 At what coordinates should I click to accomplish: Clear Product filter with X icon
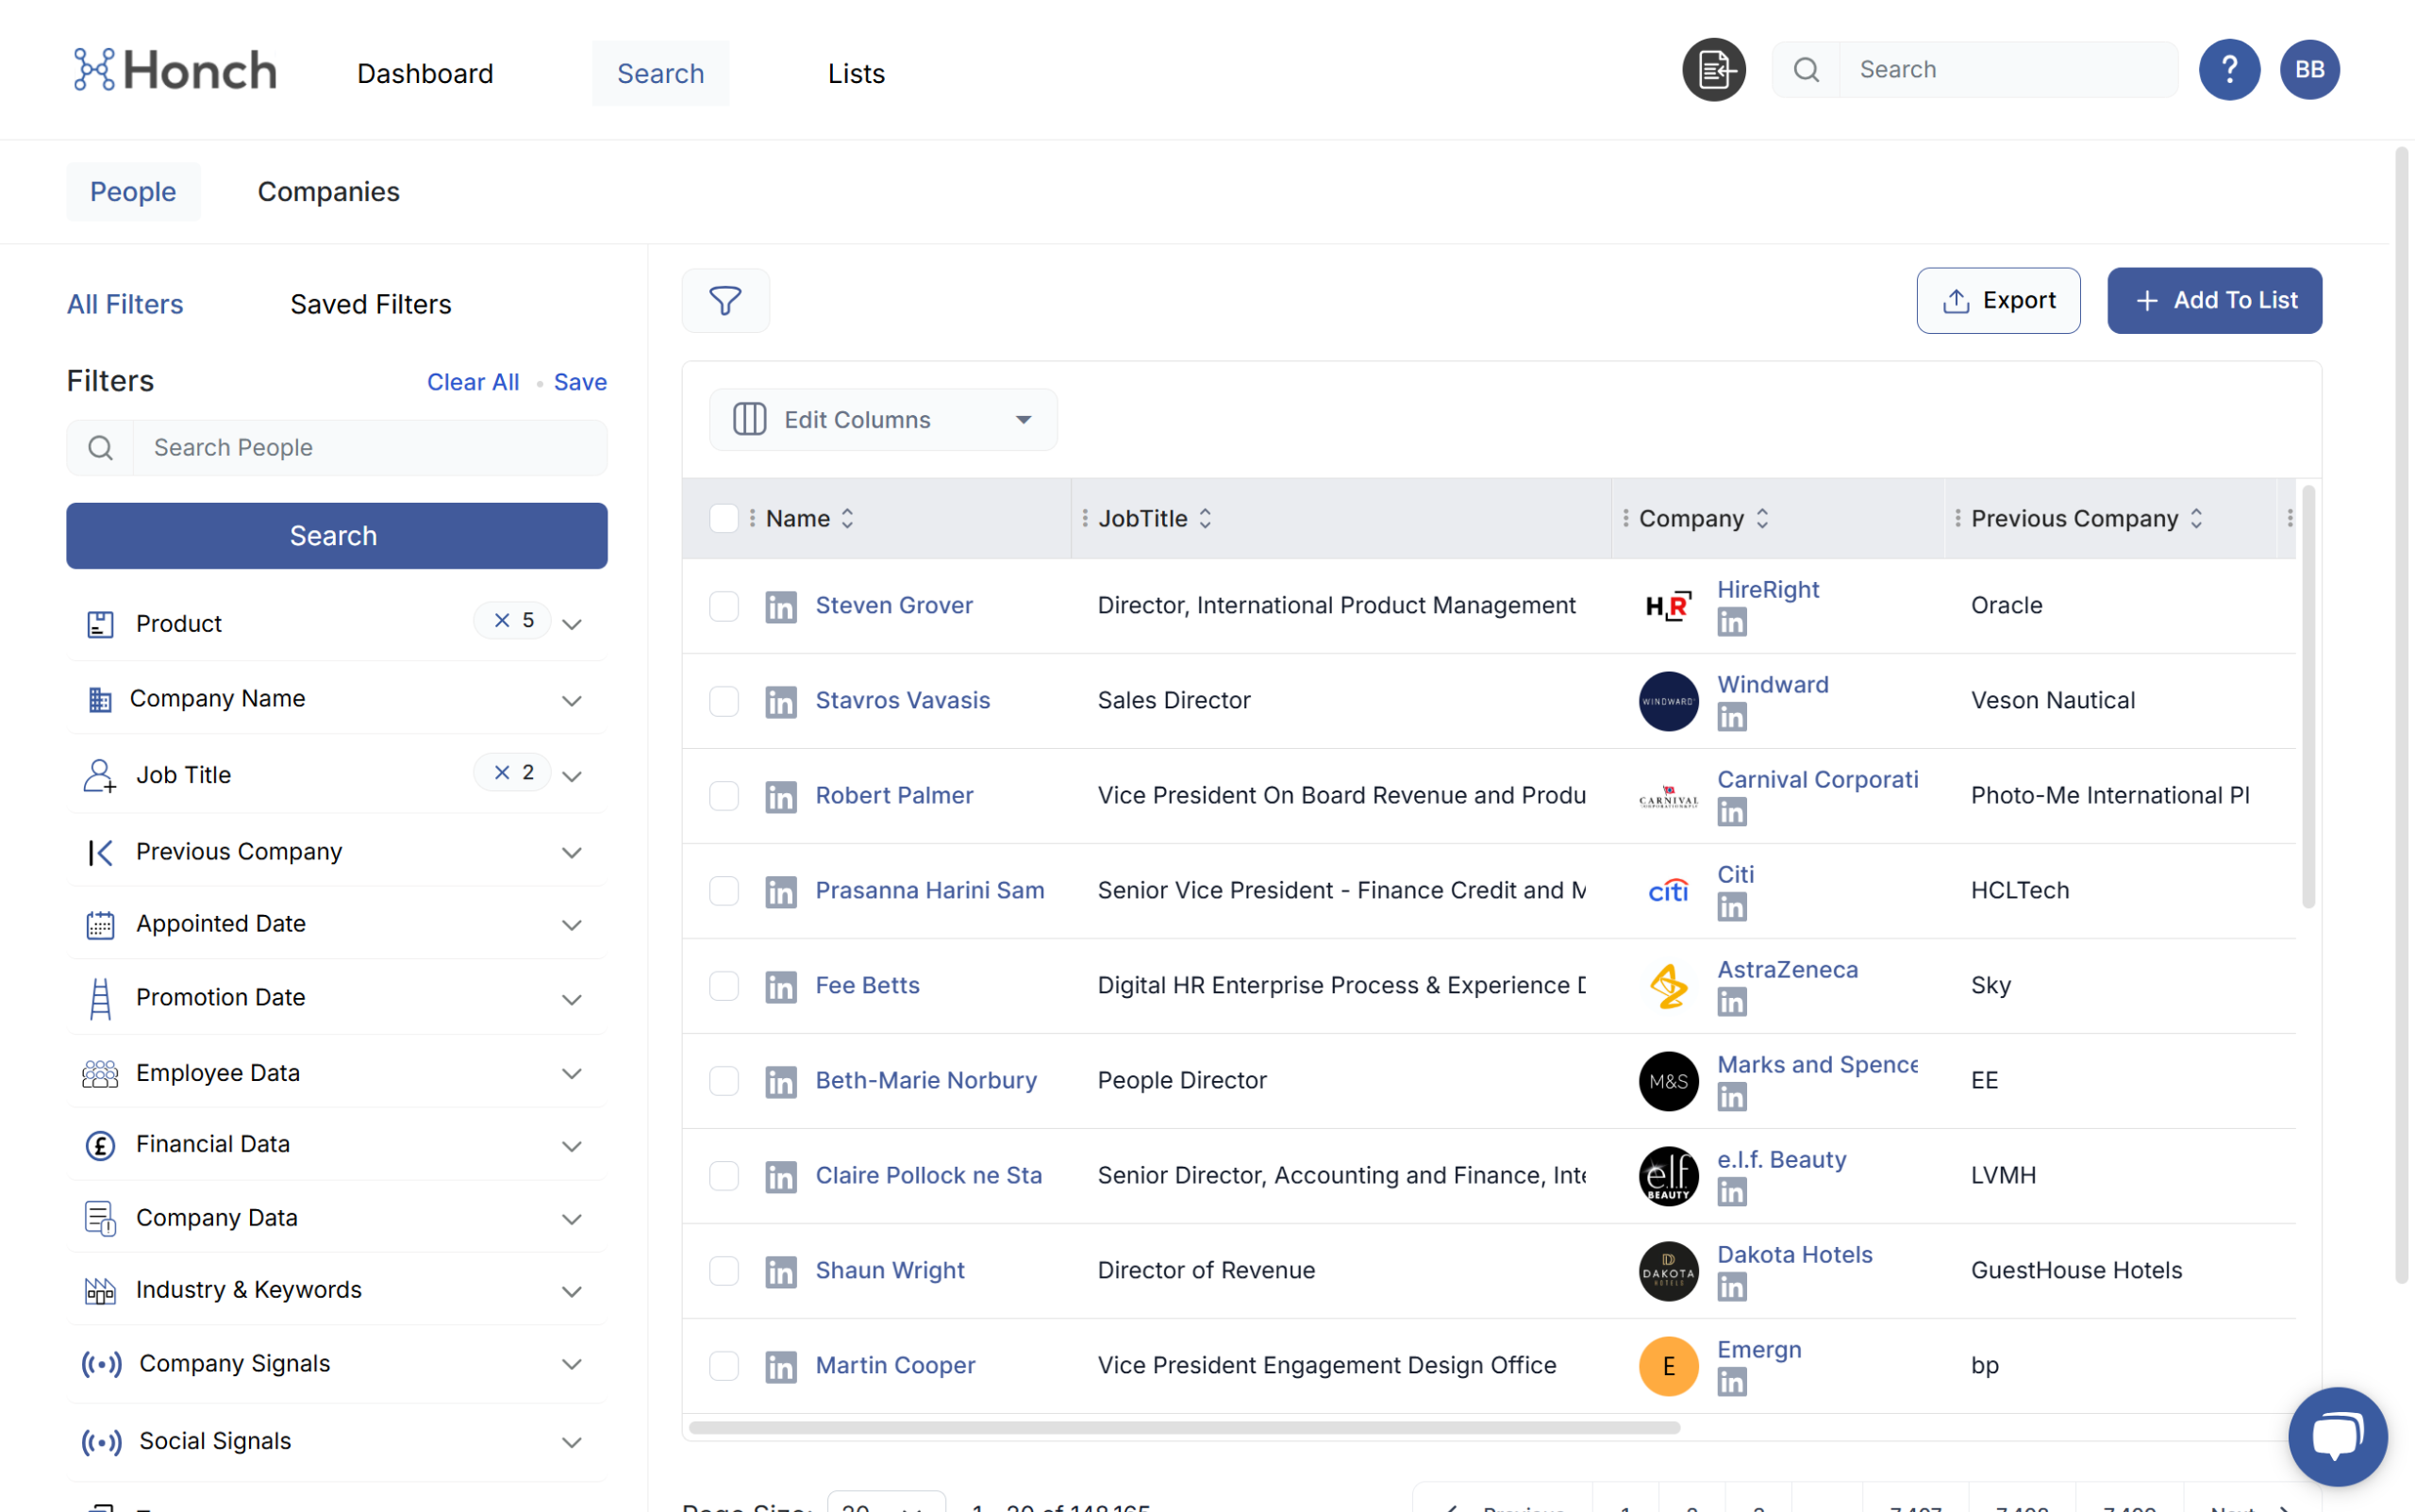point(502,621)
